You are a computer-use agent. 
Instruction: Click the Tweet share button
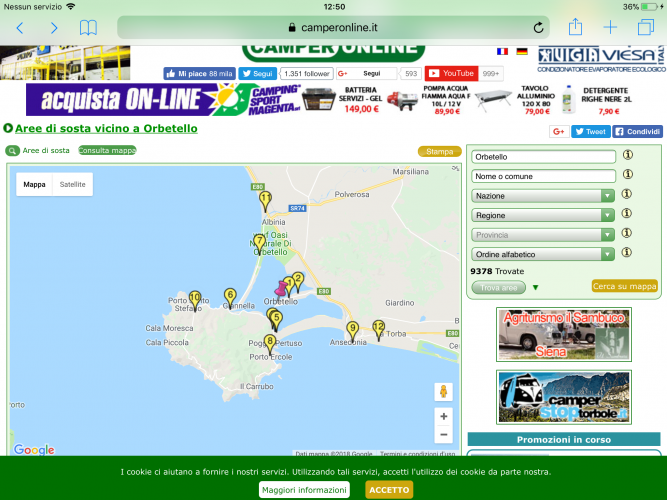[x=590, y=132]
